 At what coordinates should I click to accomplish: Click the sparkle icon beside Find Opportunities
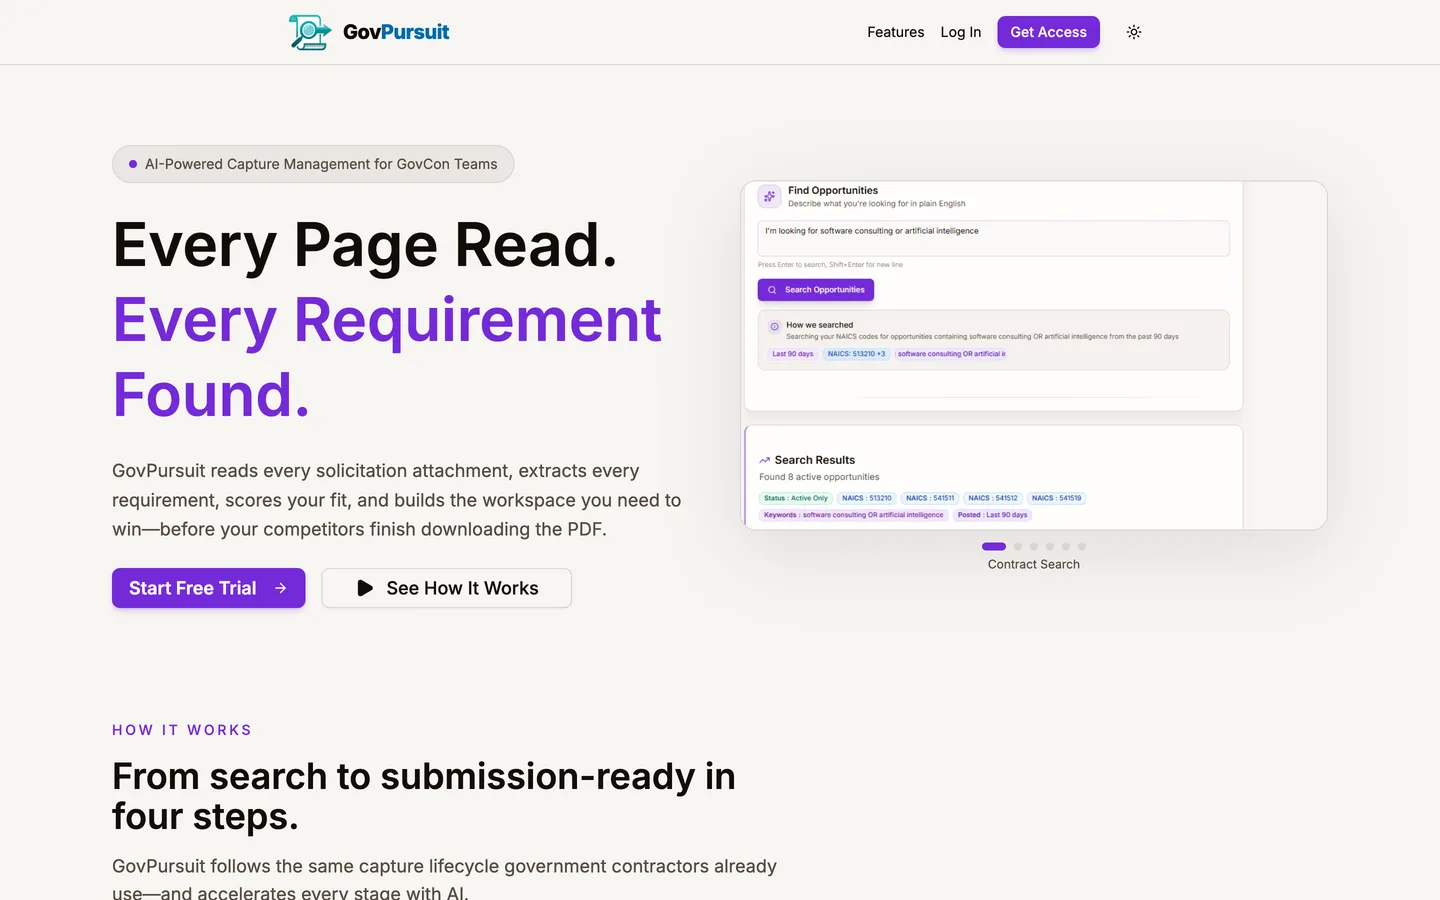pyautogui.click(x=769, y=196)
